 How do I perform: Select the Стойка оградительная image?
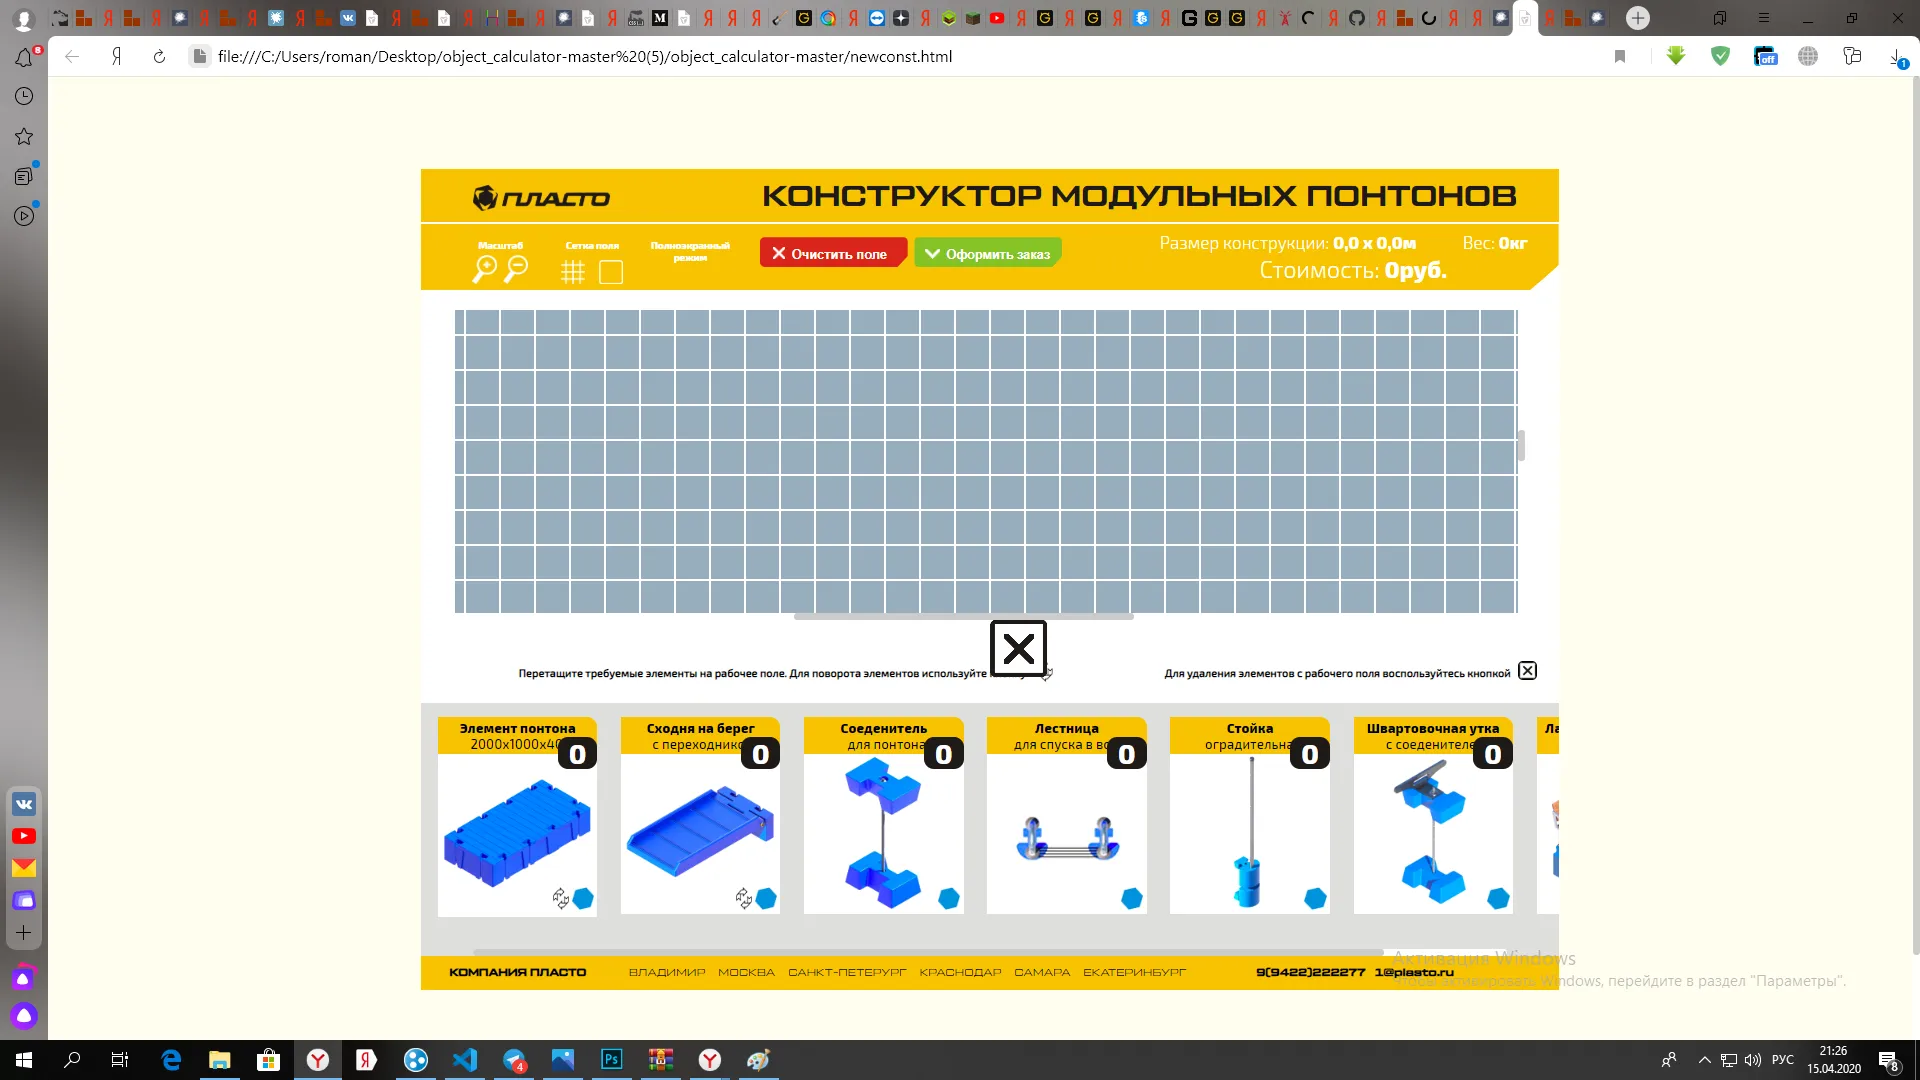(x=1249, y=832)
